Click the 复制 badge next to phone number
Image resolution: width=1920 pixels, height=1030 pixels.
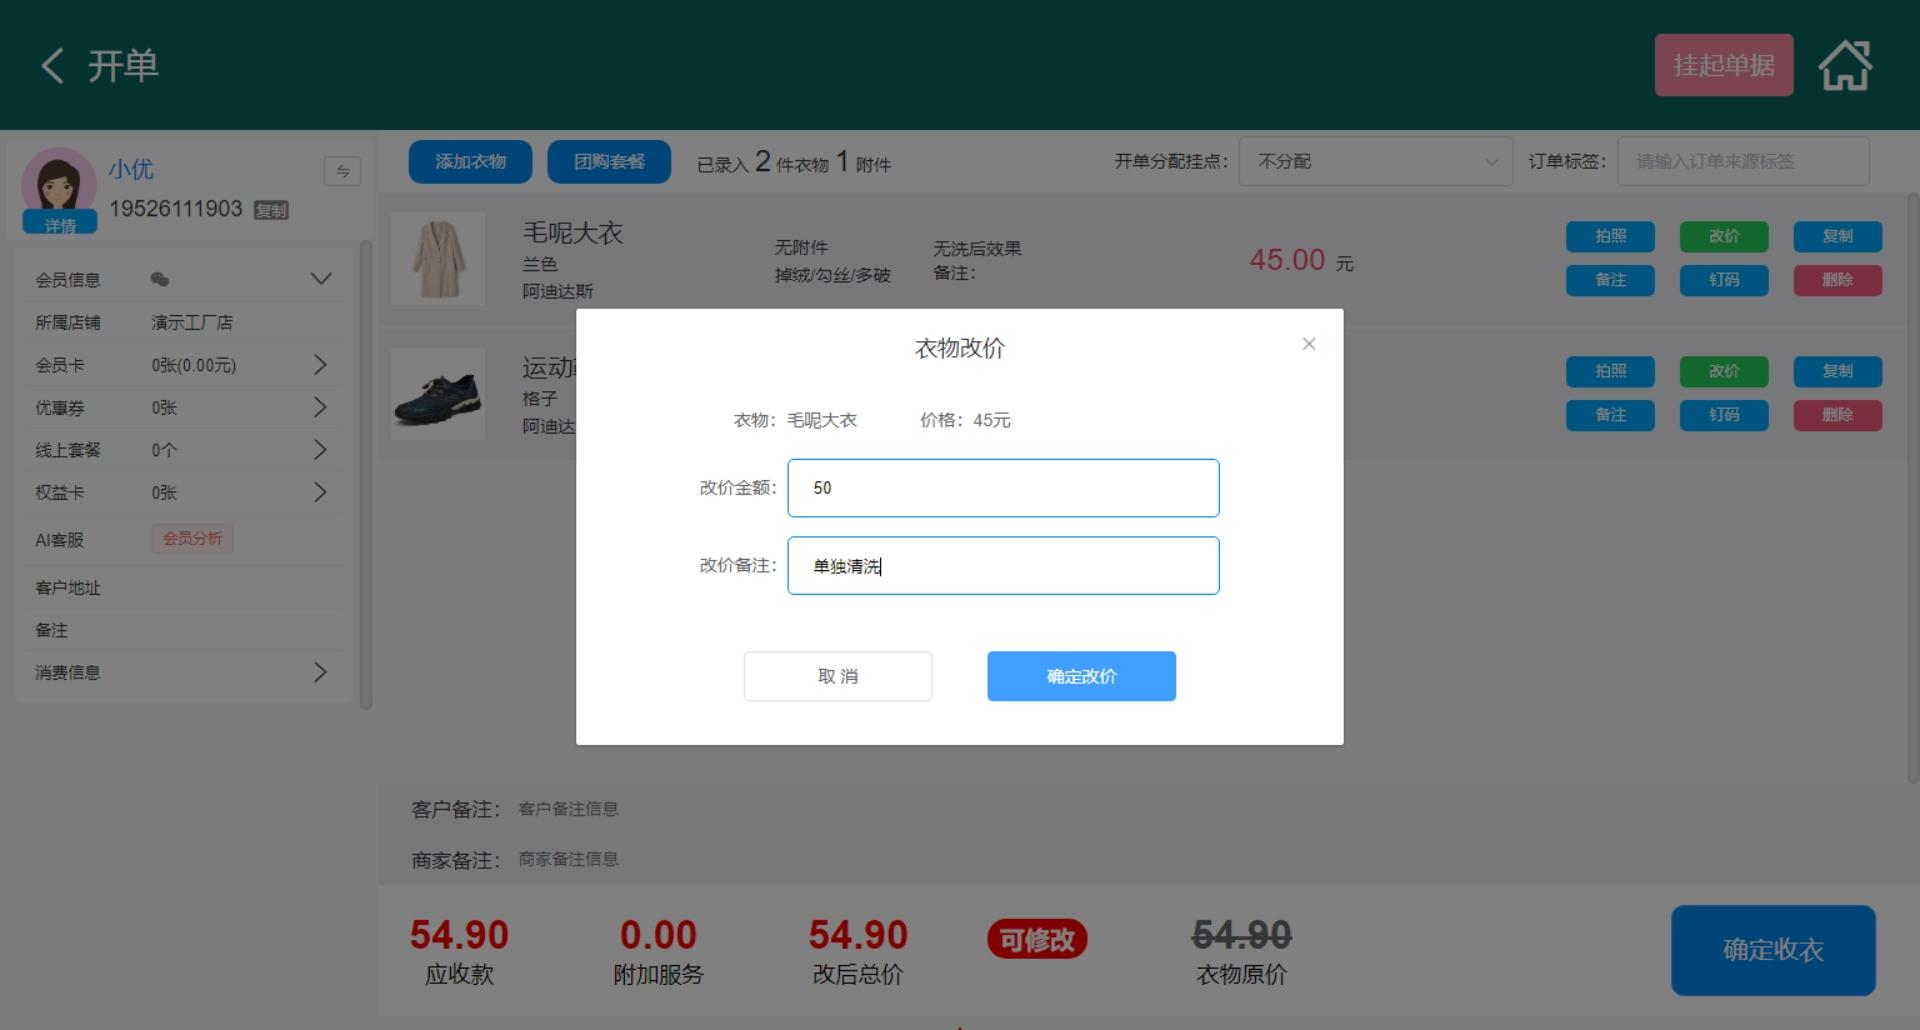click(271, 210)
